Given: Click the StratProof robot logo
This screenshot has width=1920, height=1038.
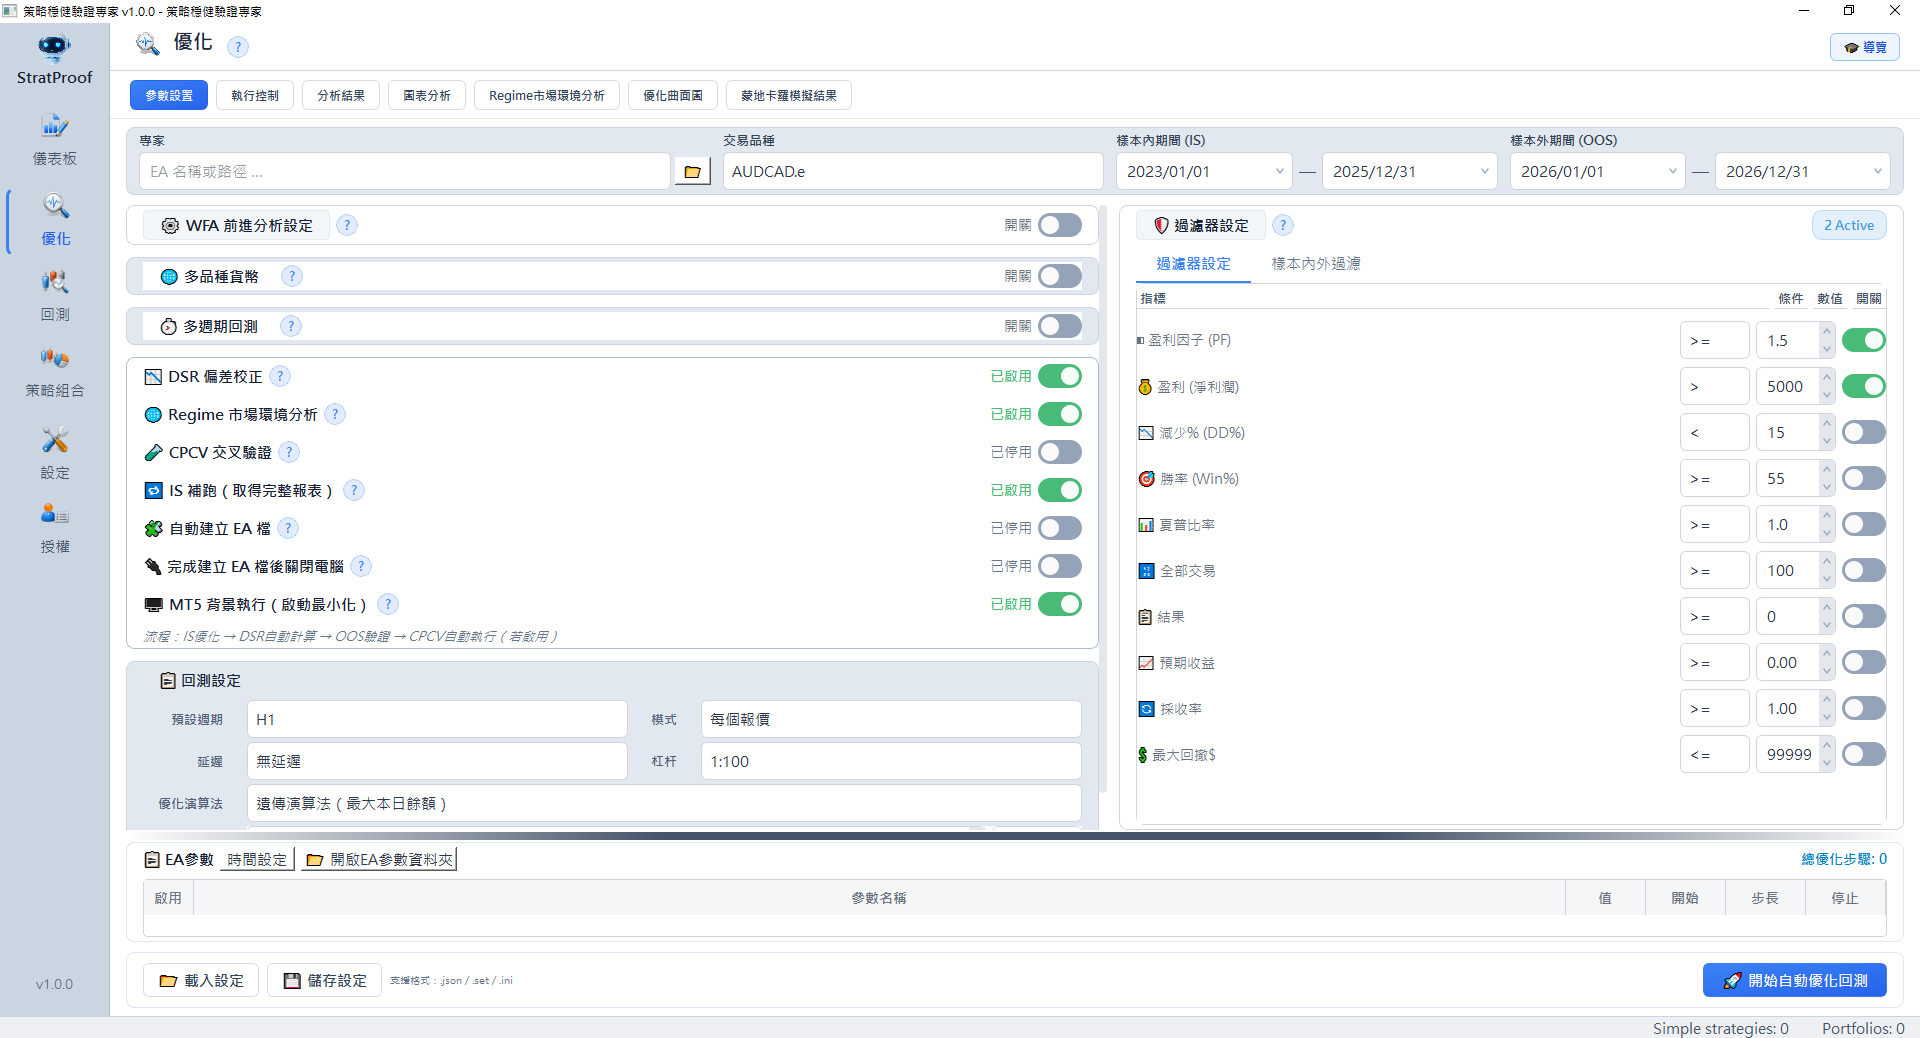Looking at the screenshot, I should (54, 47).
